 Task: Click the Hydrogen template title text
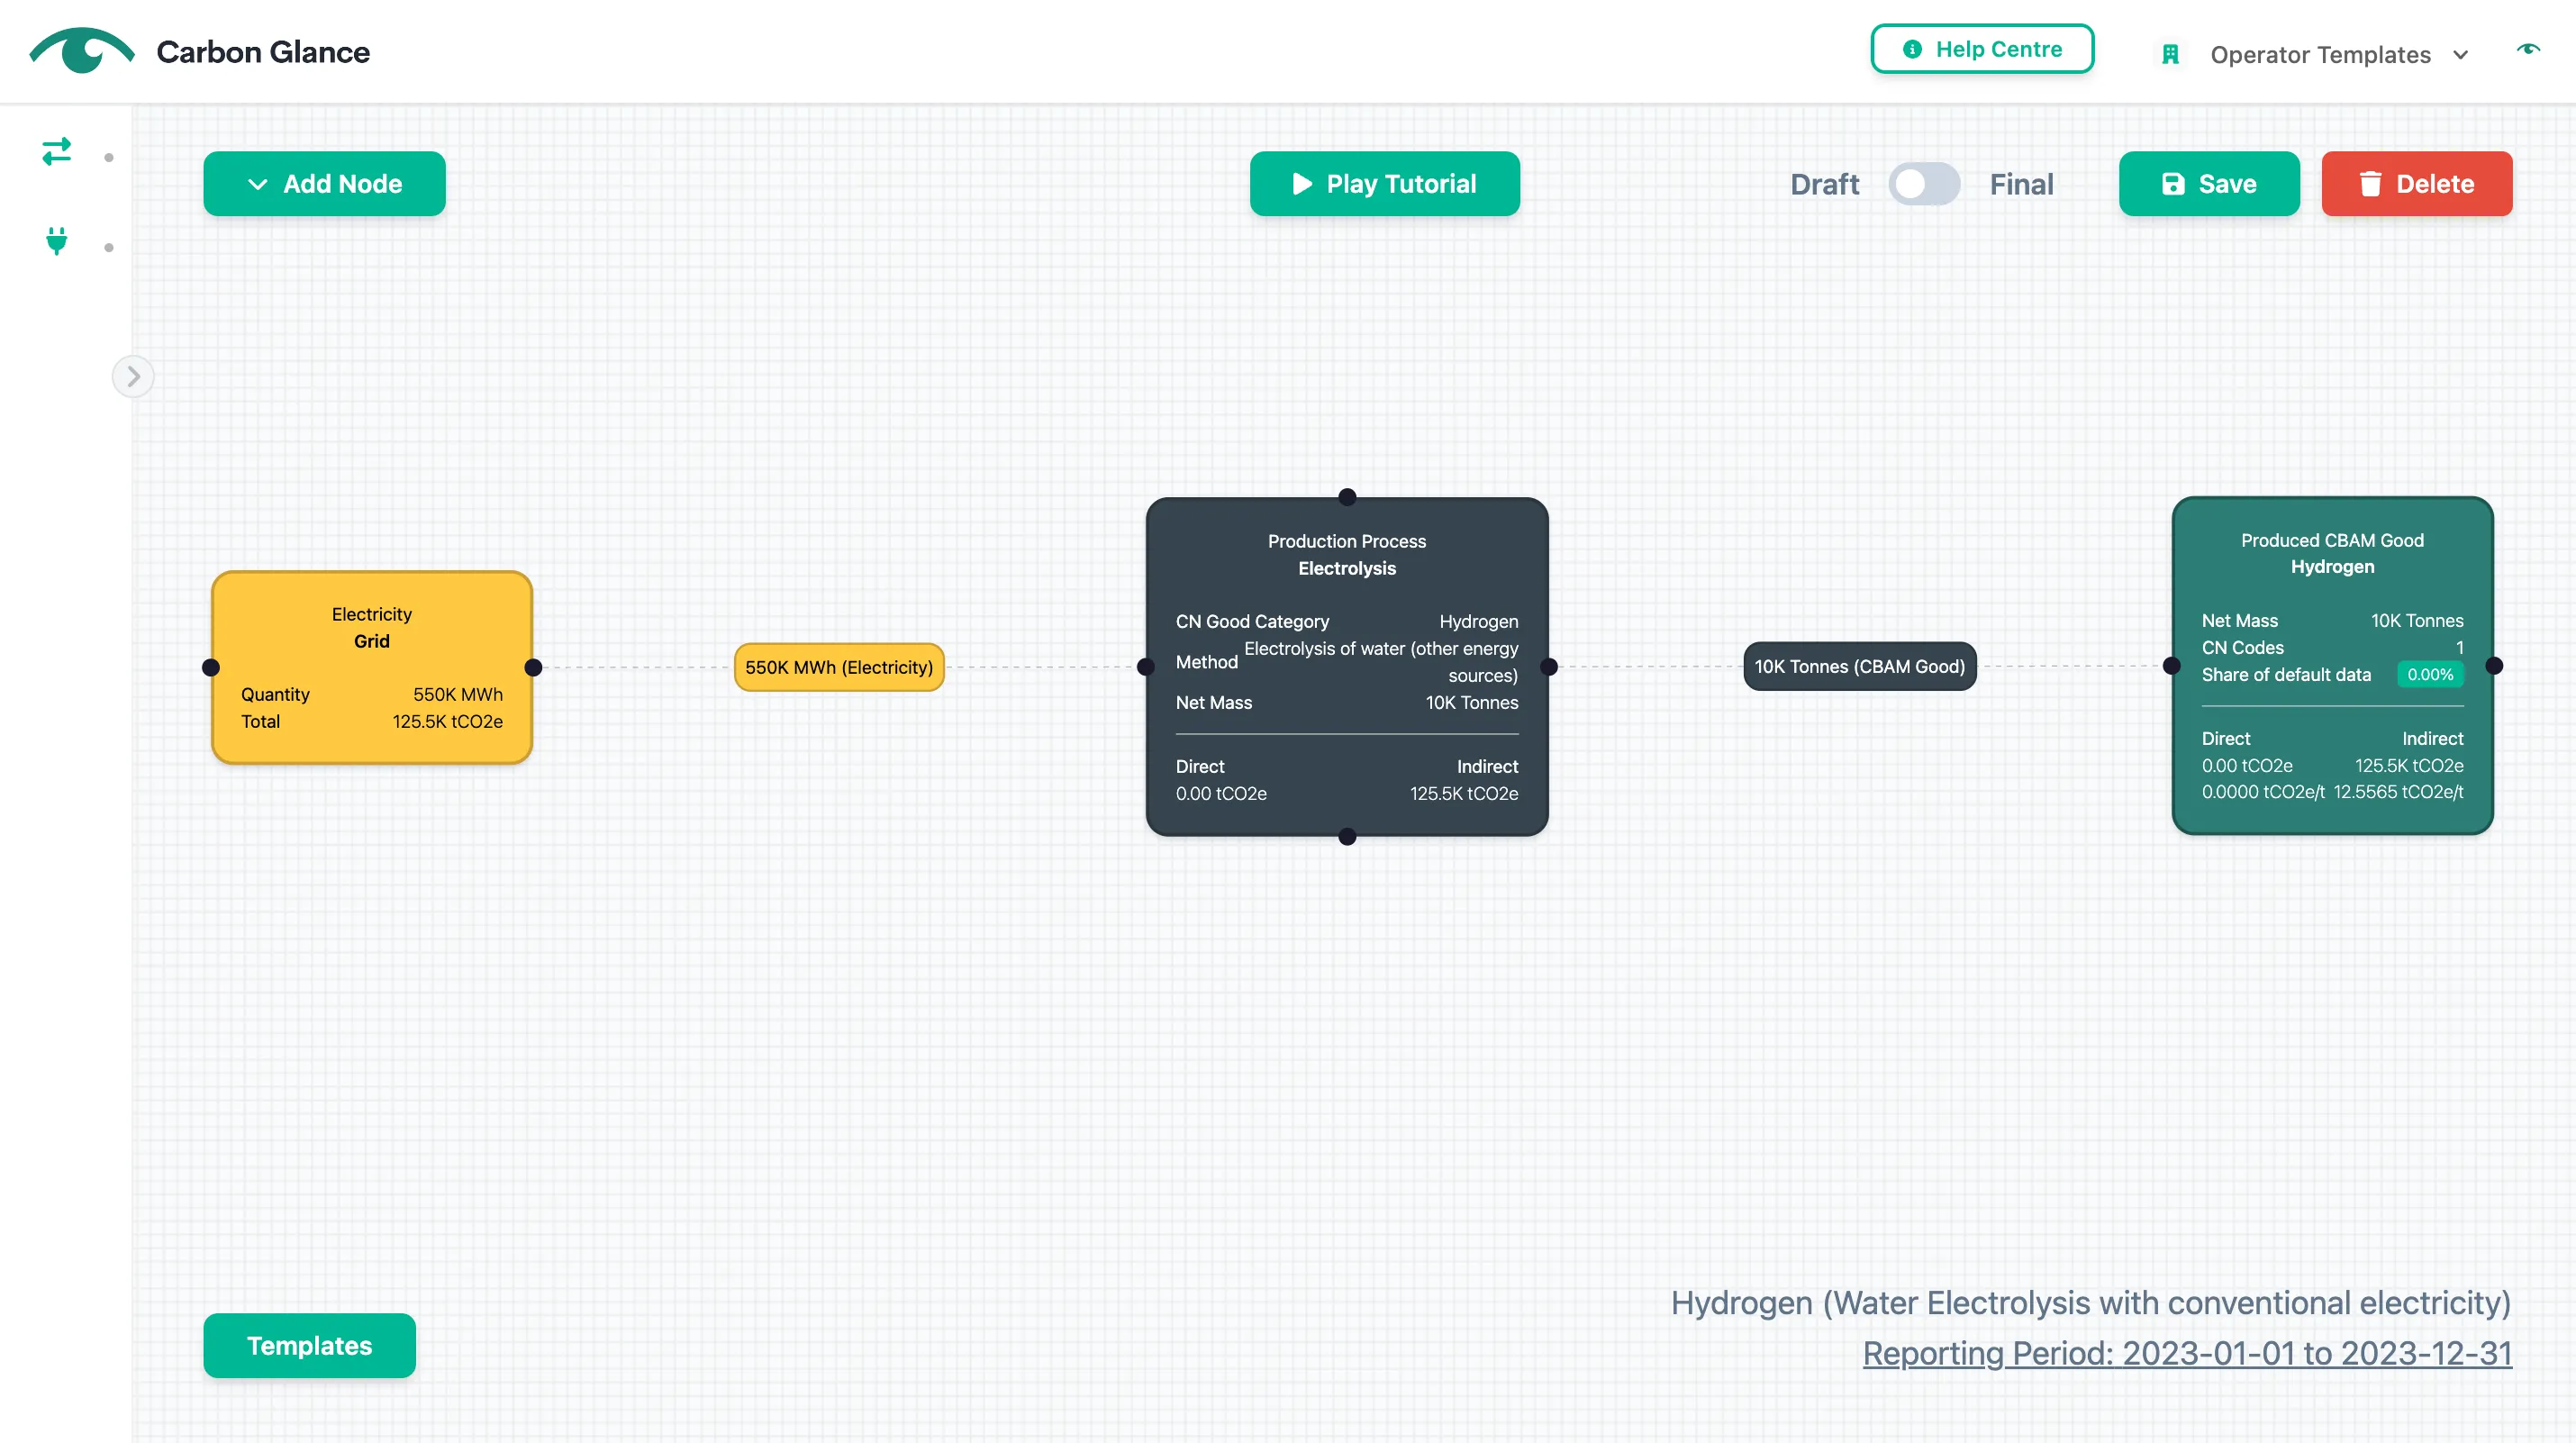2091,1303
